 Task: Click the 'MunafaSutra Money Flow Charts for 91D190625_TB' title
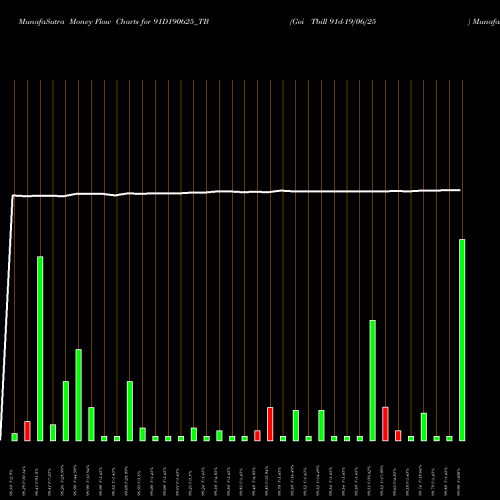click(x=114, y=22)
